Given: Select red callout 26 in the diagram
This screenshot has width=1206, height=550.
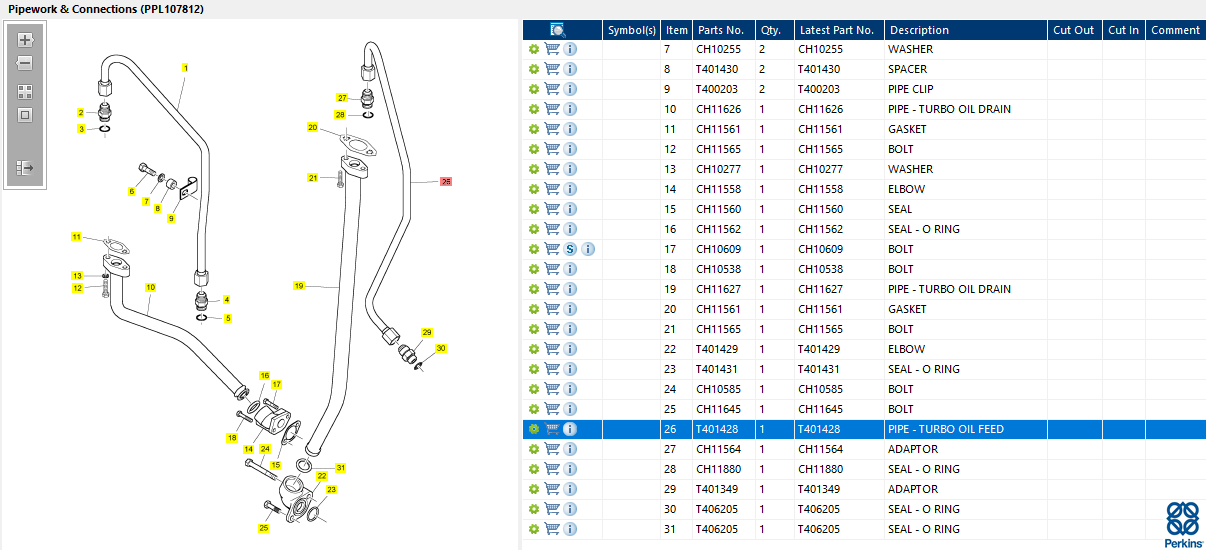Looking at the screenshot, I should coord(446,182).
